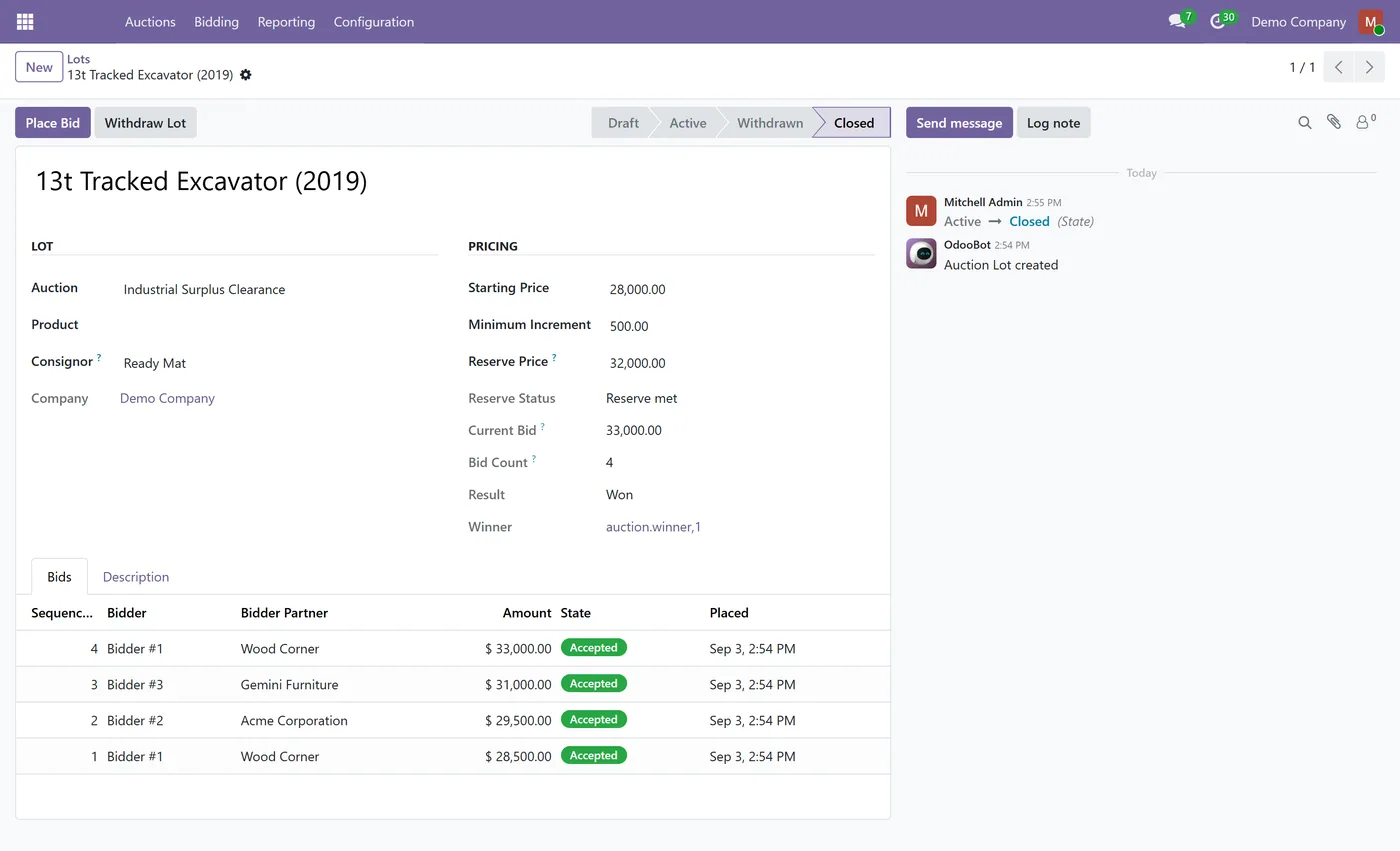Open the Auctions menu
1400x851 pixels.
150,21
